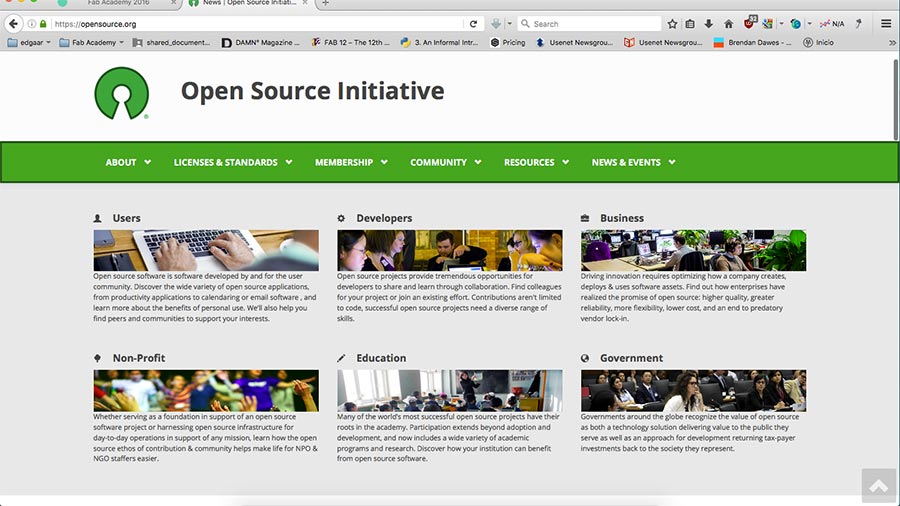Image resolution: width=900 pixels, height=506 pixels.
Task: Expand the COMMUNITY menu chevron
Action: tap(478, 162)
